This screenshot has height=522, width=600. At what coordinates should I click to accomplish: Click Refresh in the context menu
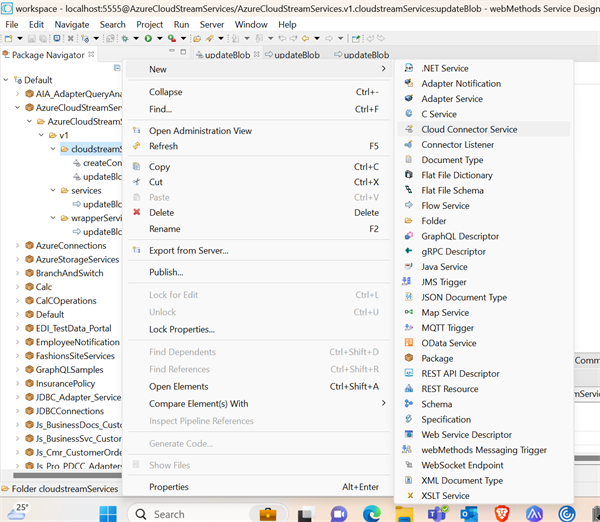point(259,146)
